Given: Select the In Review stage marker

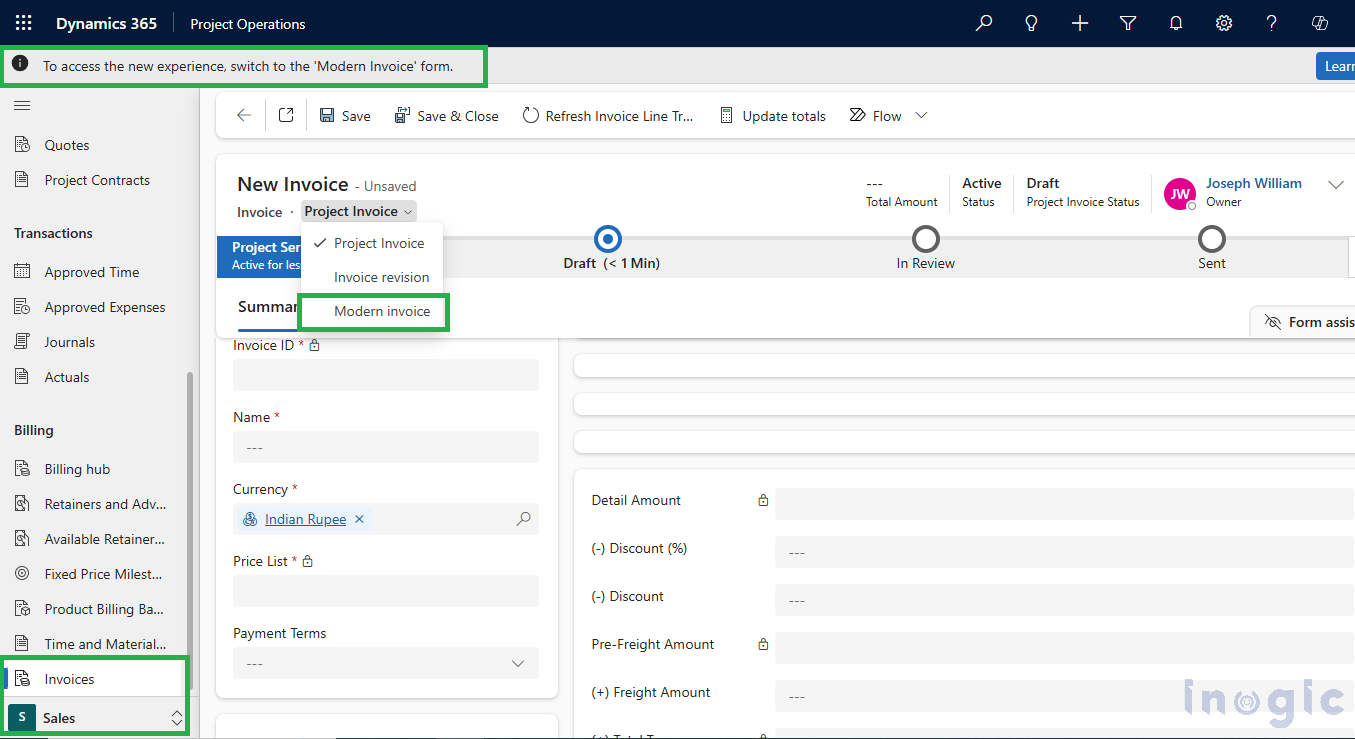Looking at the screenshot, I should click(925, 240).
